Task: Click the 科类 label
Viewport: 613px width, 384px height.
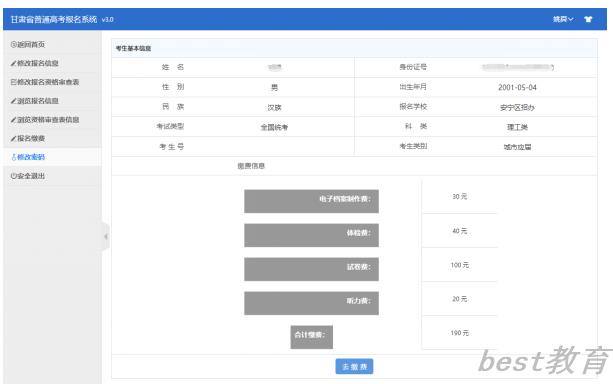Action: coord(416,126)
